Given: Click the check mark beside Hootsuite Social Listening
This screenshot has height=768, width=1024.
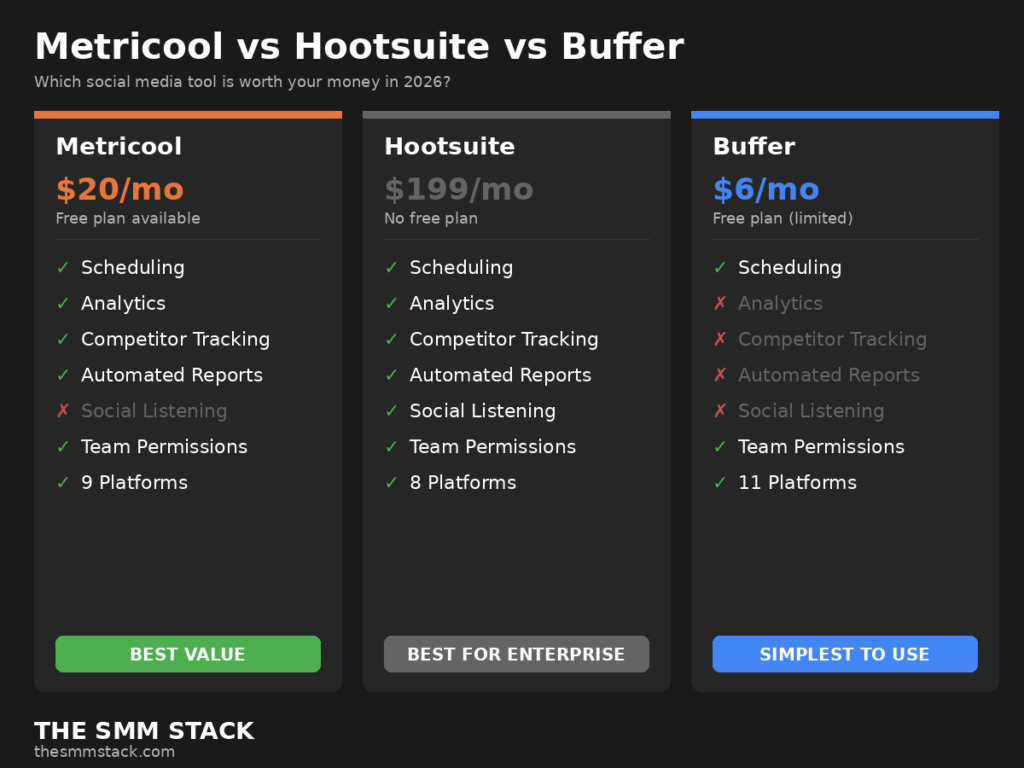Looking at the screenshot, I should [x=392, y=411].
